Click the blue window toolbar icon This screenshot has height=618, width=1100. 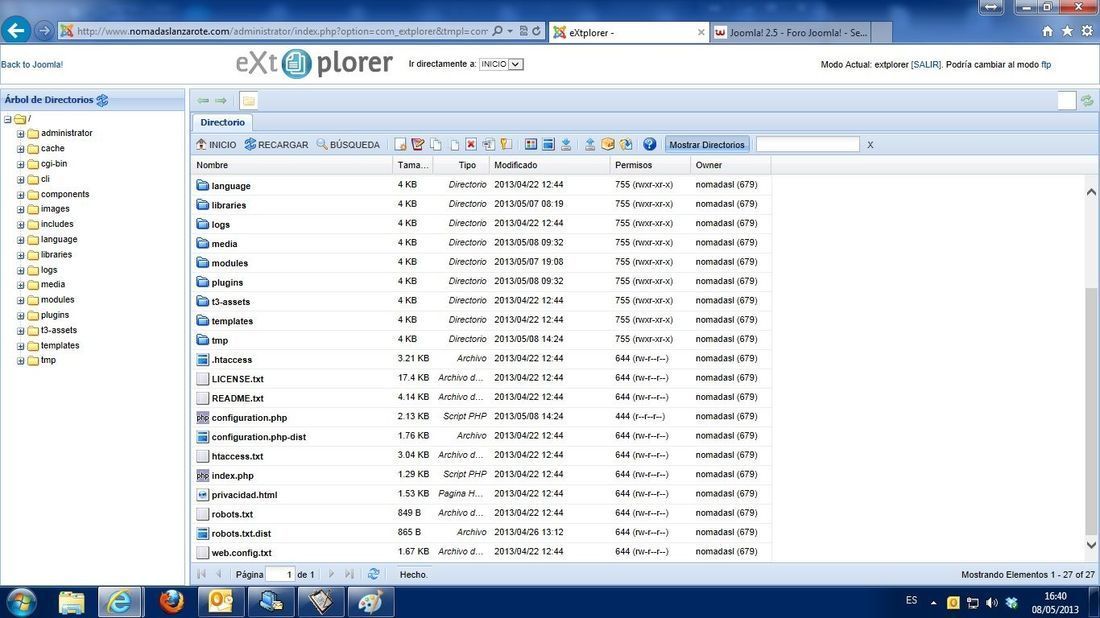pyautogui.click(x=549, y=145)
